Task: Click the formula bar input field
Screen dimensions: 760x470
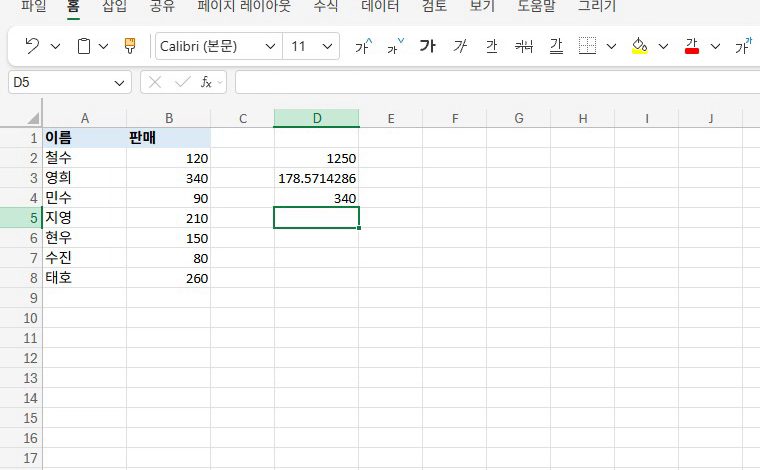Action: point(497,82)
